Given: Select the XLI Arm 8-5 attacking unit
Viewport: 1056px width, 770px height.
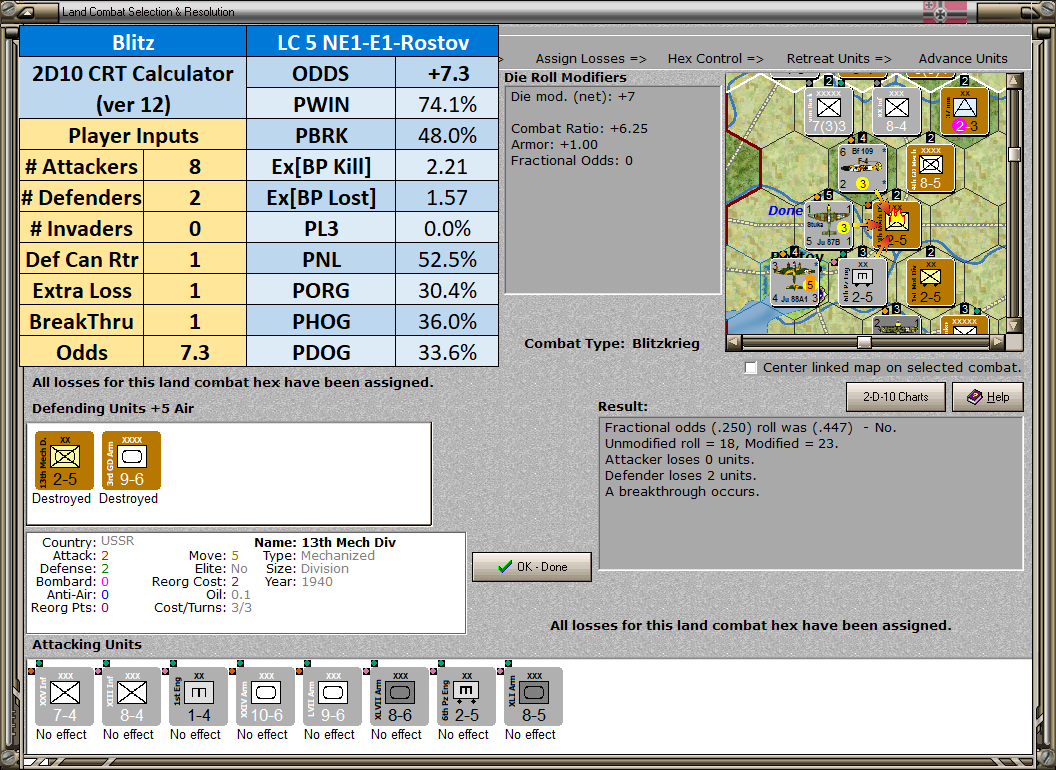Looking at the screenshot, I should pos(533,697).
